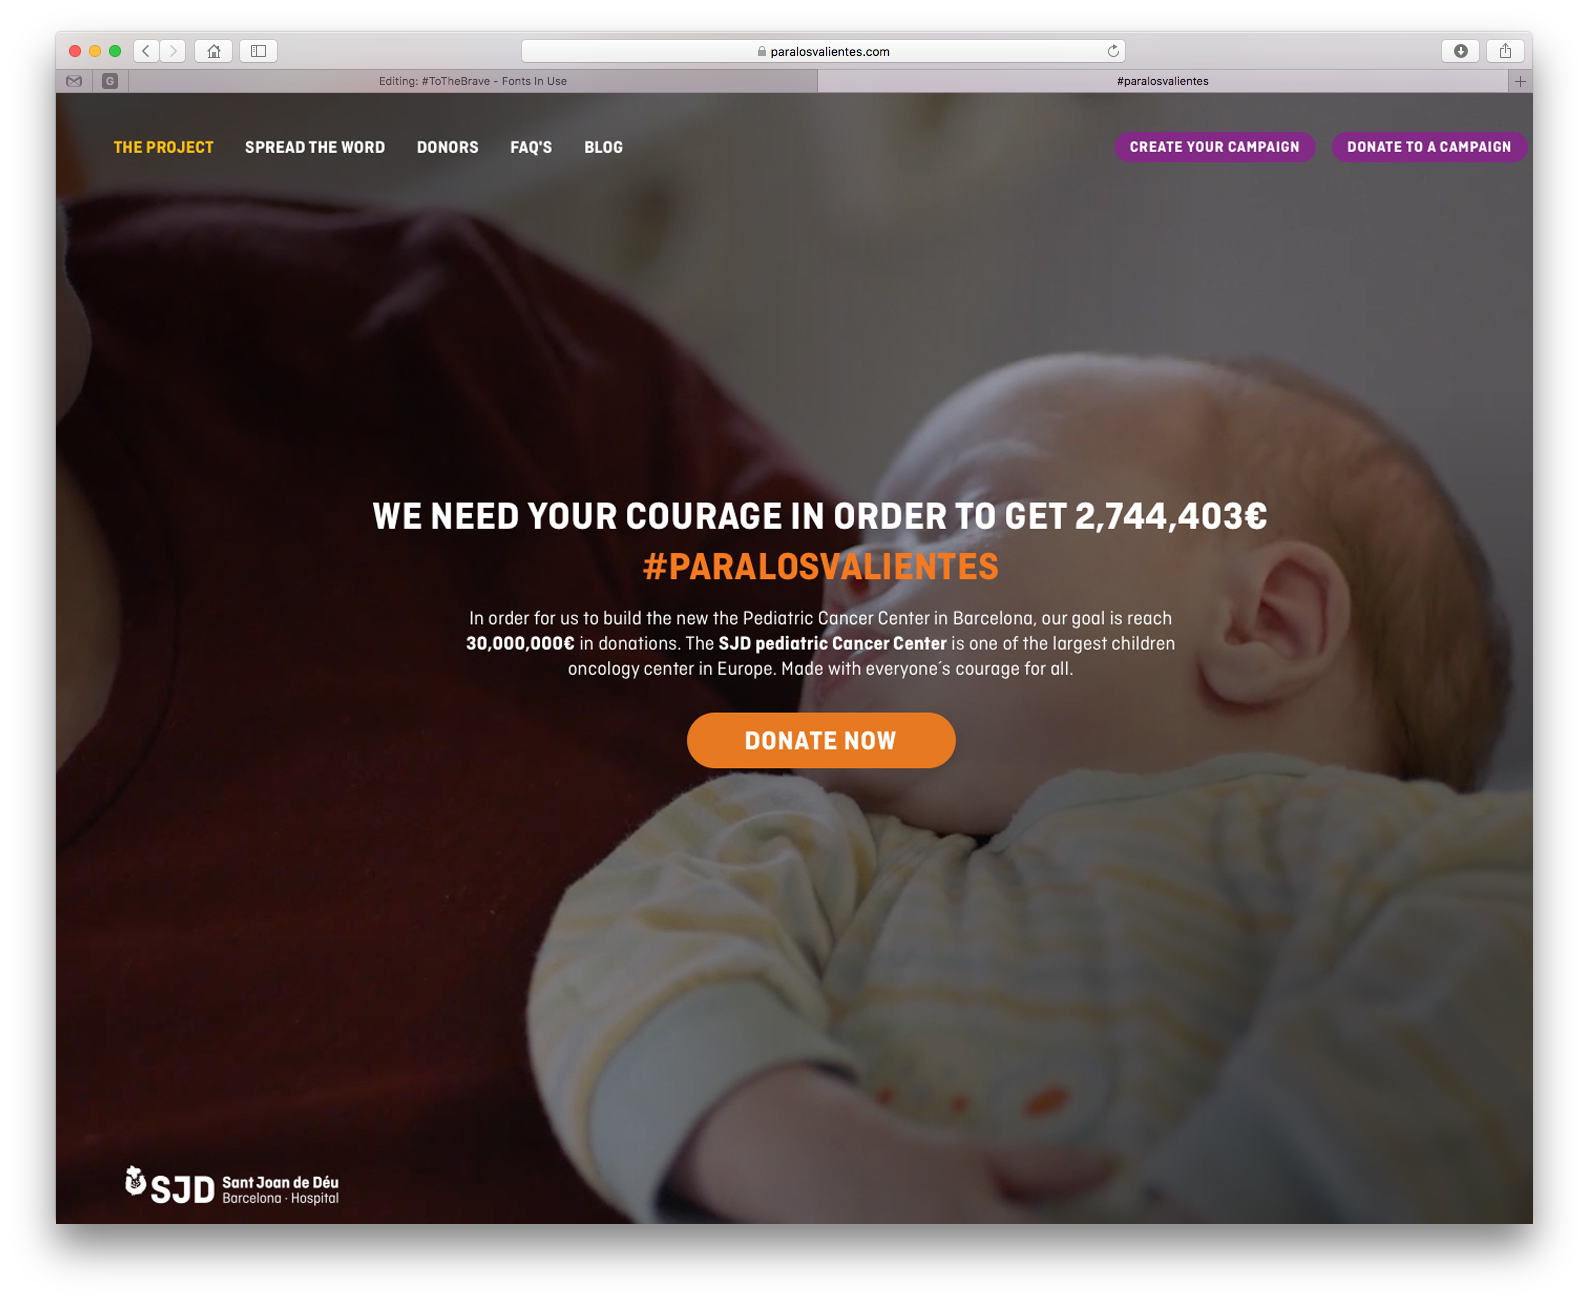
Task: Go forward with the Safari forward arrow
Action: (x=173, y=51)
